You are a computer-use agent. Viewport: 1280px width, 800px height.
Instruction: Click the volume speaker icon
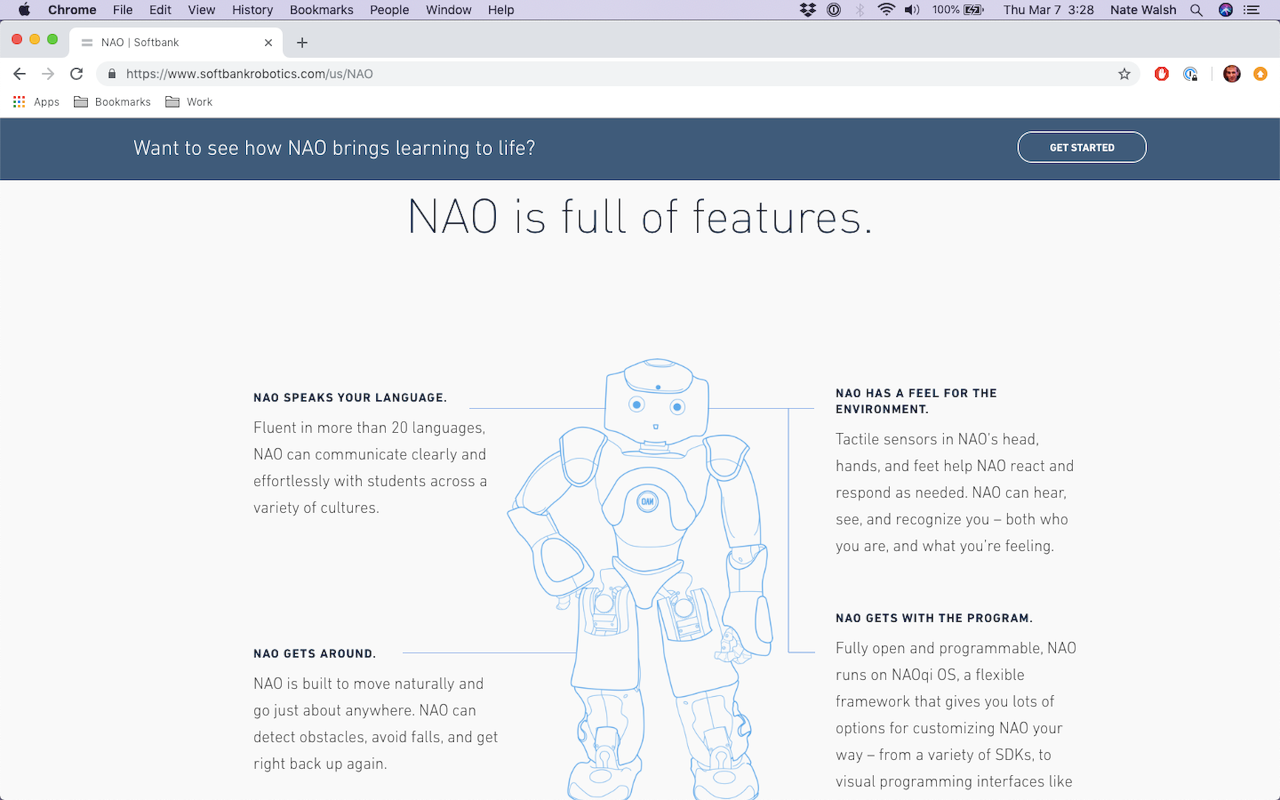[x=911, y=10]
